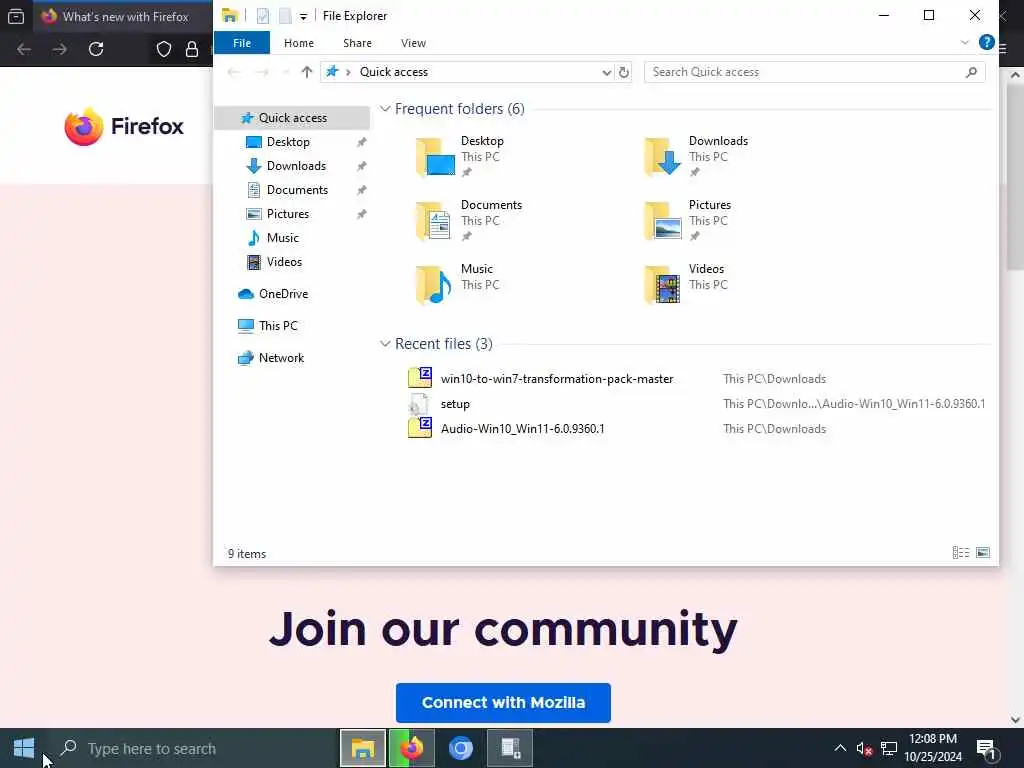Click the pin icon beside Downloads in sidebar
The image size is (1024, 768).
361,167
